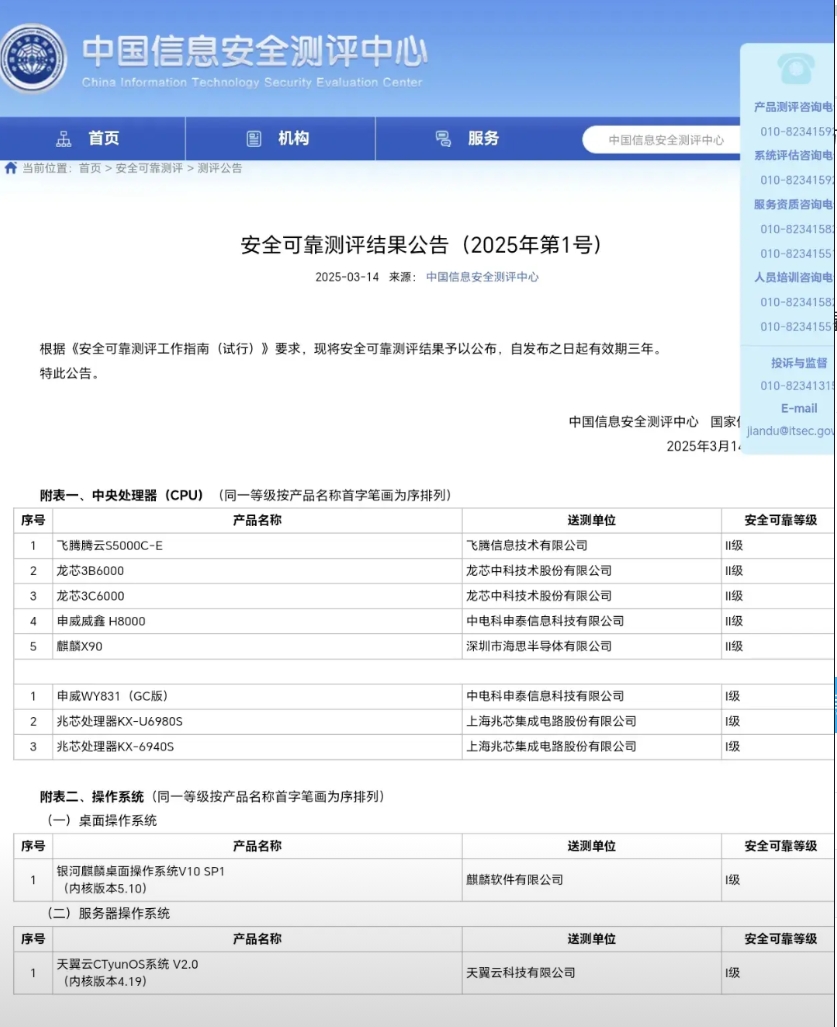The image size is (837, 1027).
Task: Select the 投诉与监督 heading in the contact panel
Action: [x=799, y=363]
